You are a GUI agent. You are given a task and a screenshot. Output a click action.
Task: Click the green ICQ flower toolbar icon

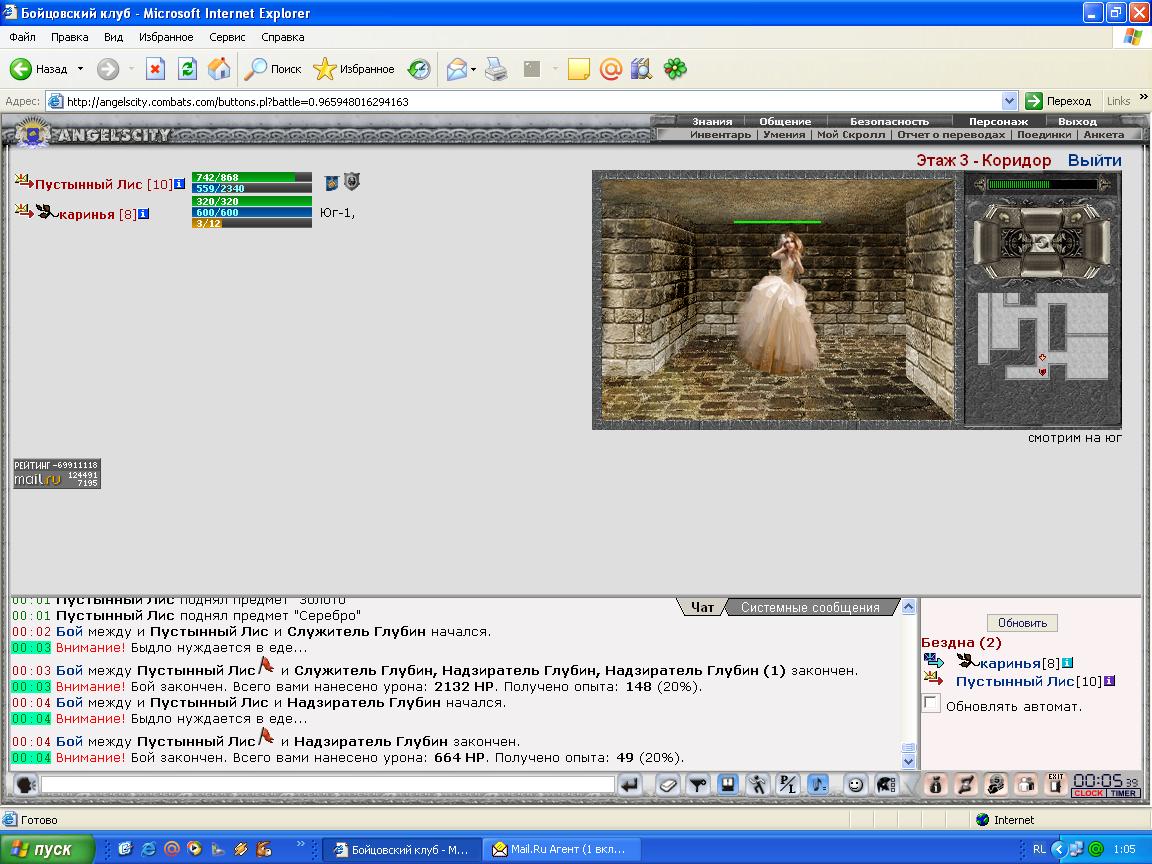coord(674,69)
